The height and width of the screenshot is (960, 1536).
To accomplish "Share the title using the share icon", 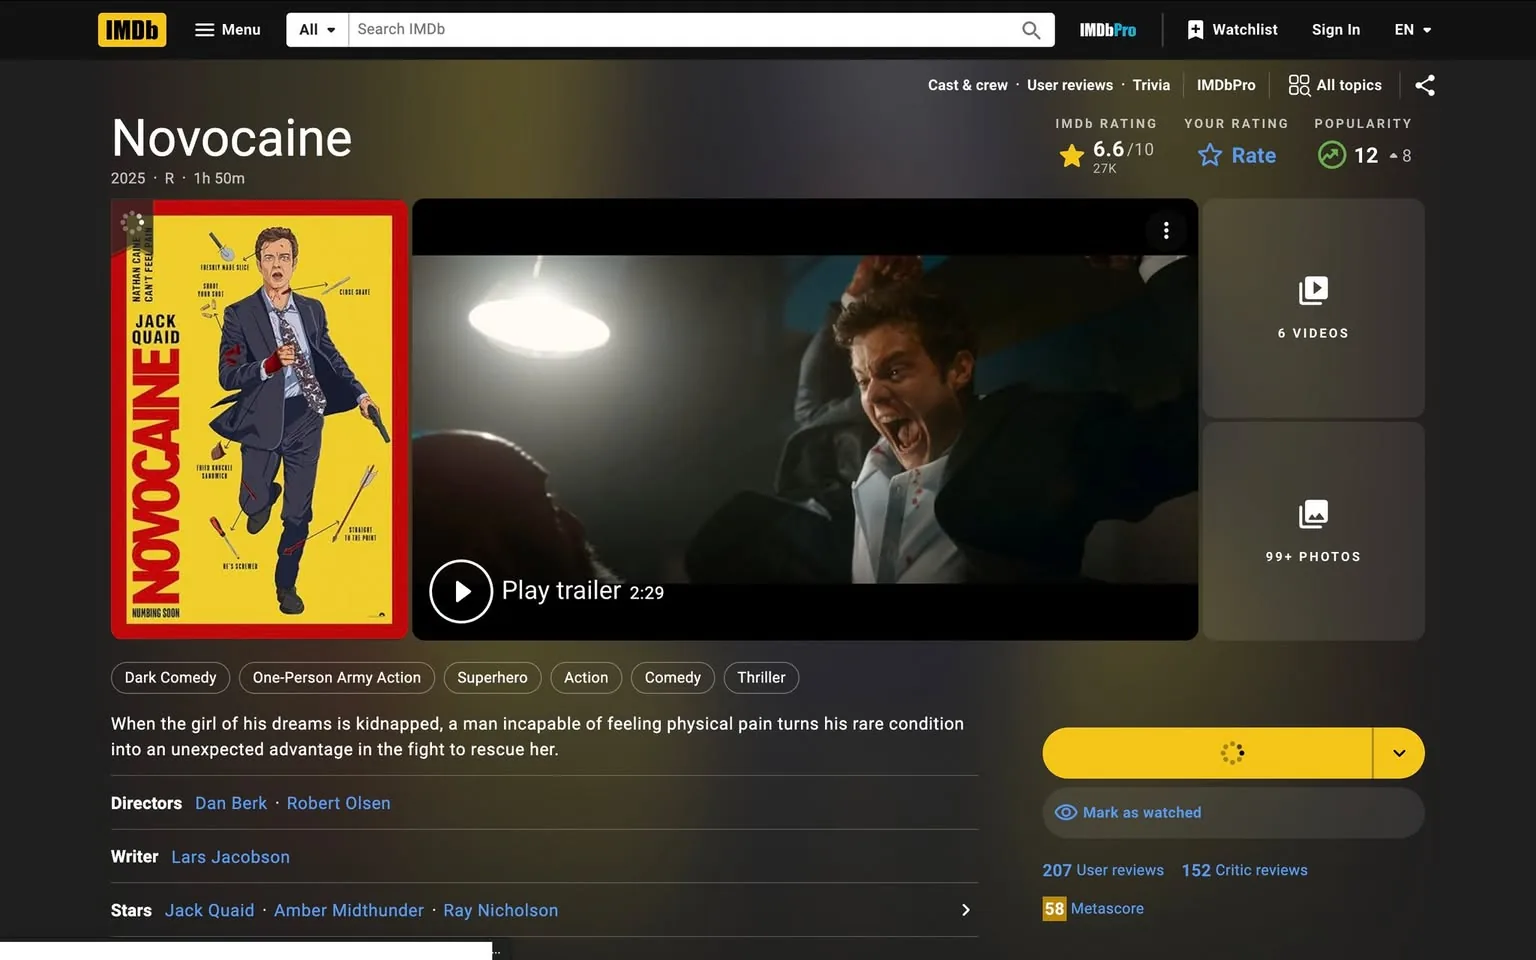I will coord(1424,85).
